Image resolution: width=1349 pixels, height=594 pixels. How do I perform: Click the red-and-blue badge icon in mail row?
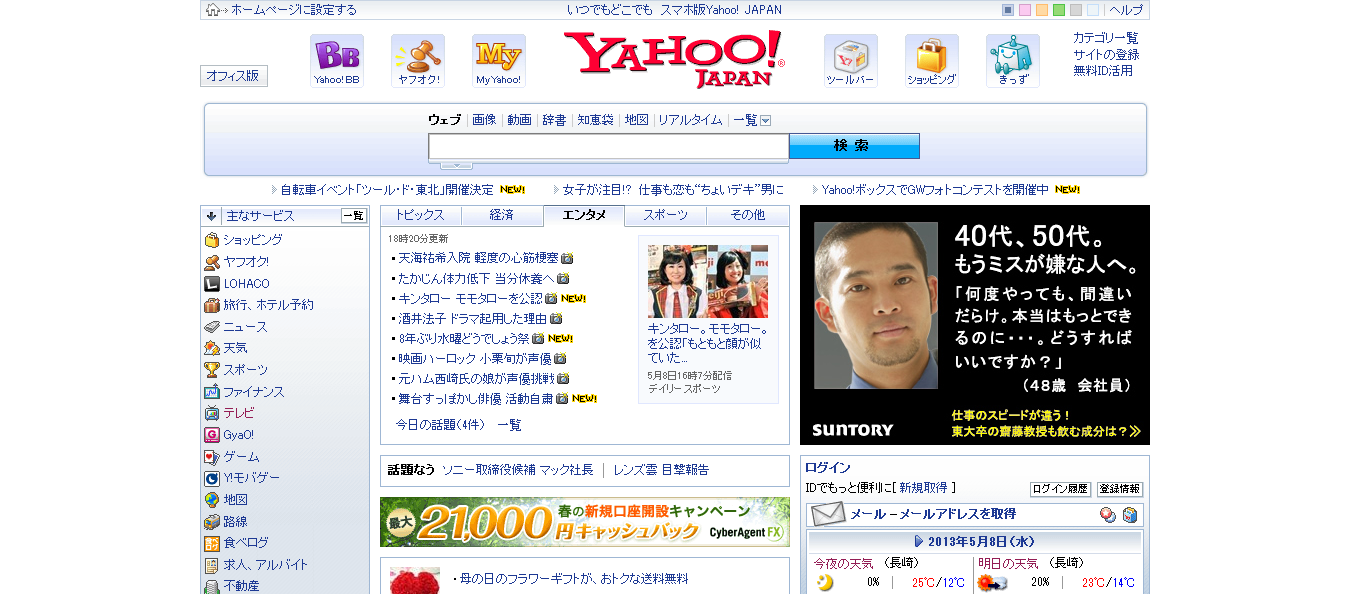click(x=1108, y=515)
